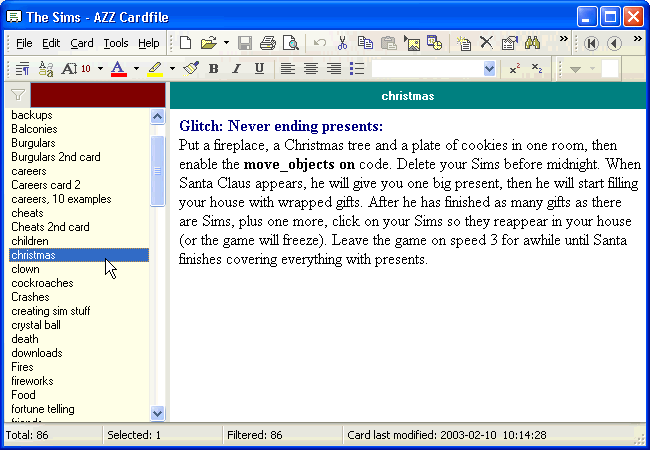Image resolution: width=650 pixels, height=450 pixels.
Task: Open highlight color dropdown arrow
Action: pos(172,69)
